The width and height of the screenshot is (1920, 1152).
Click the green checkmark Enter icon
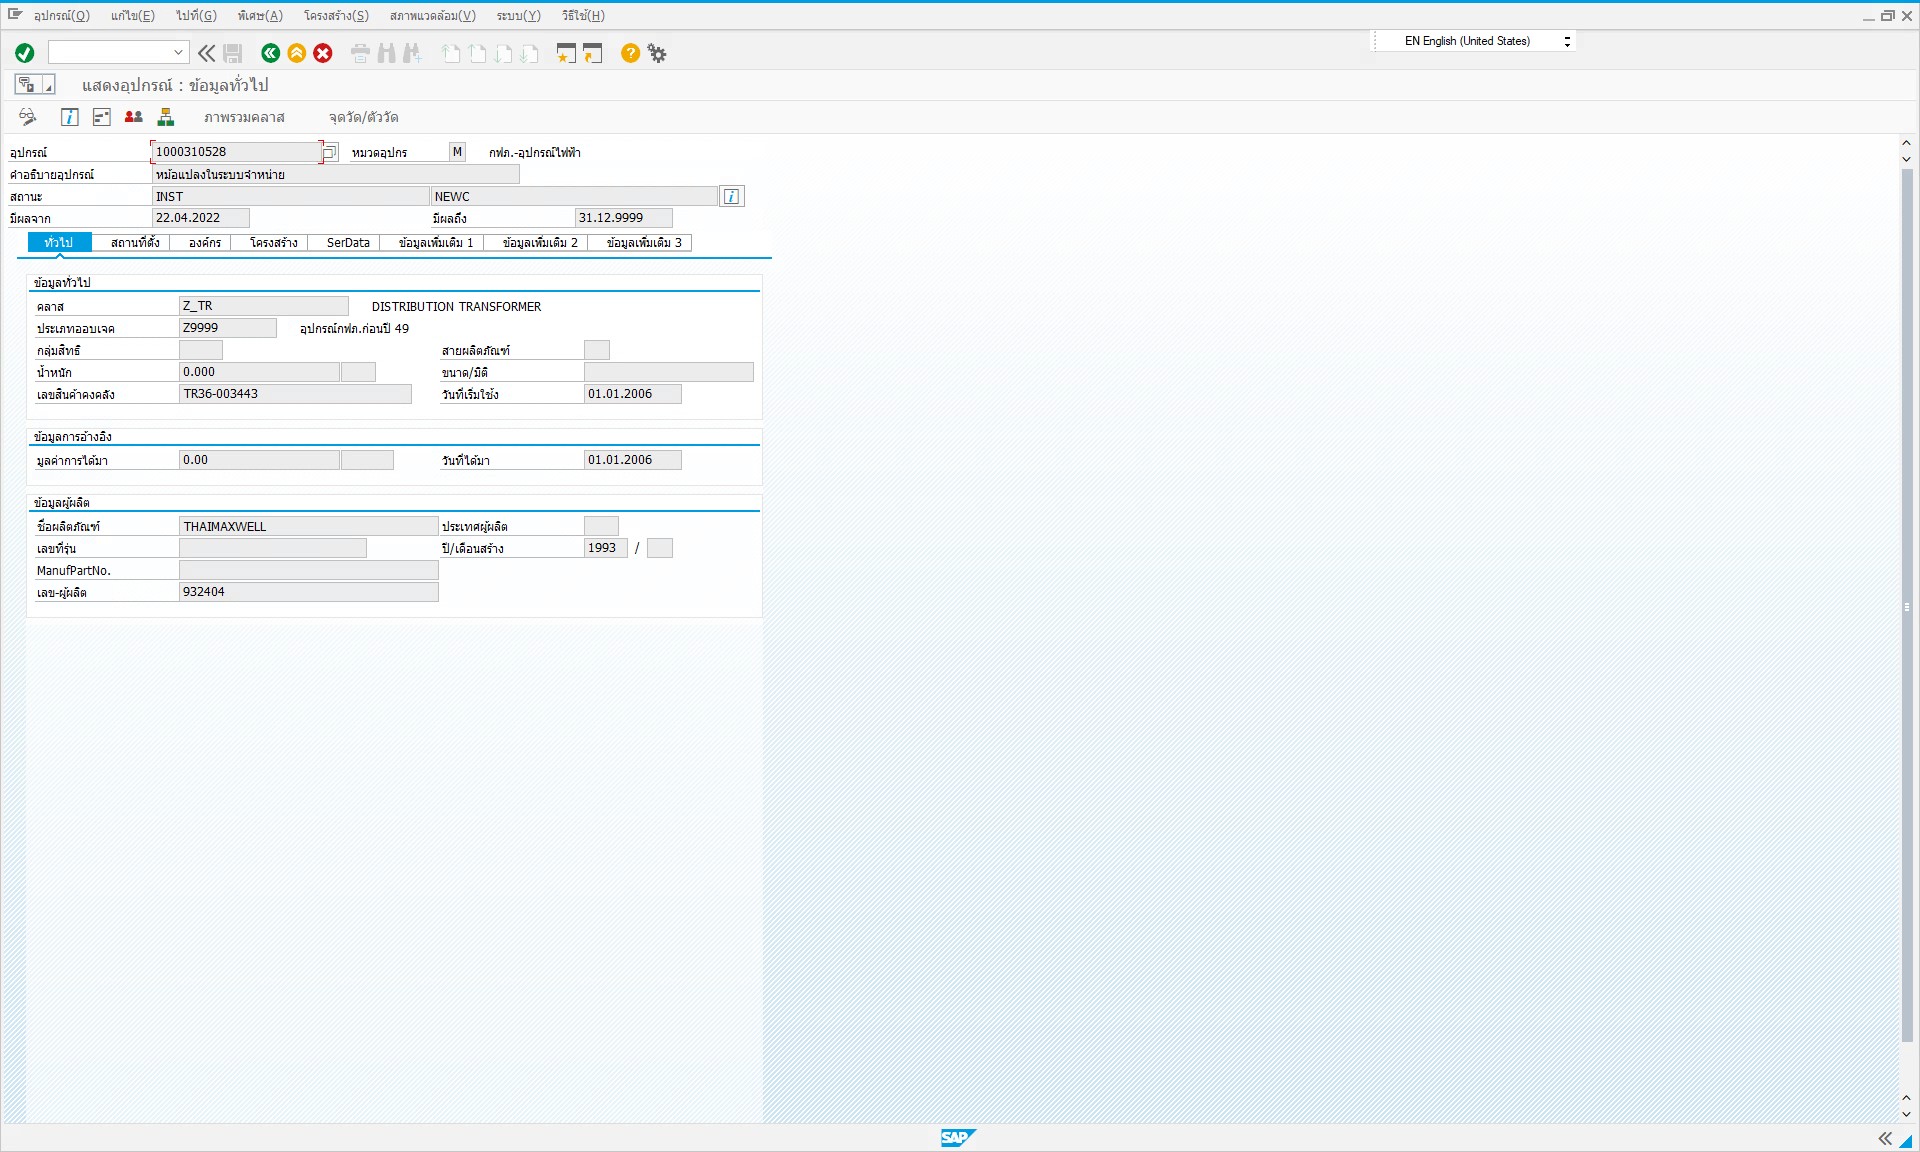click(x=25, y=53)
